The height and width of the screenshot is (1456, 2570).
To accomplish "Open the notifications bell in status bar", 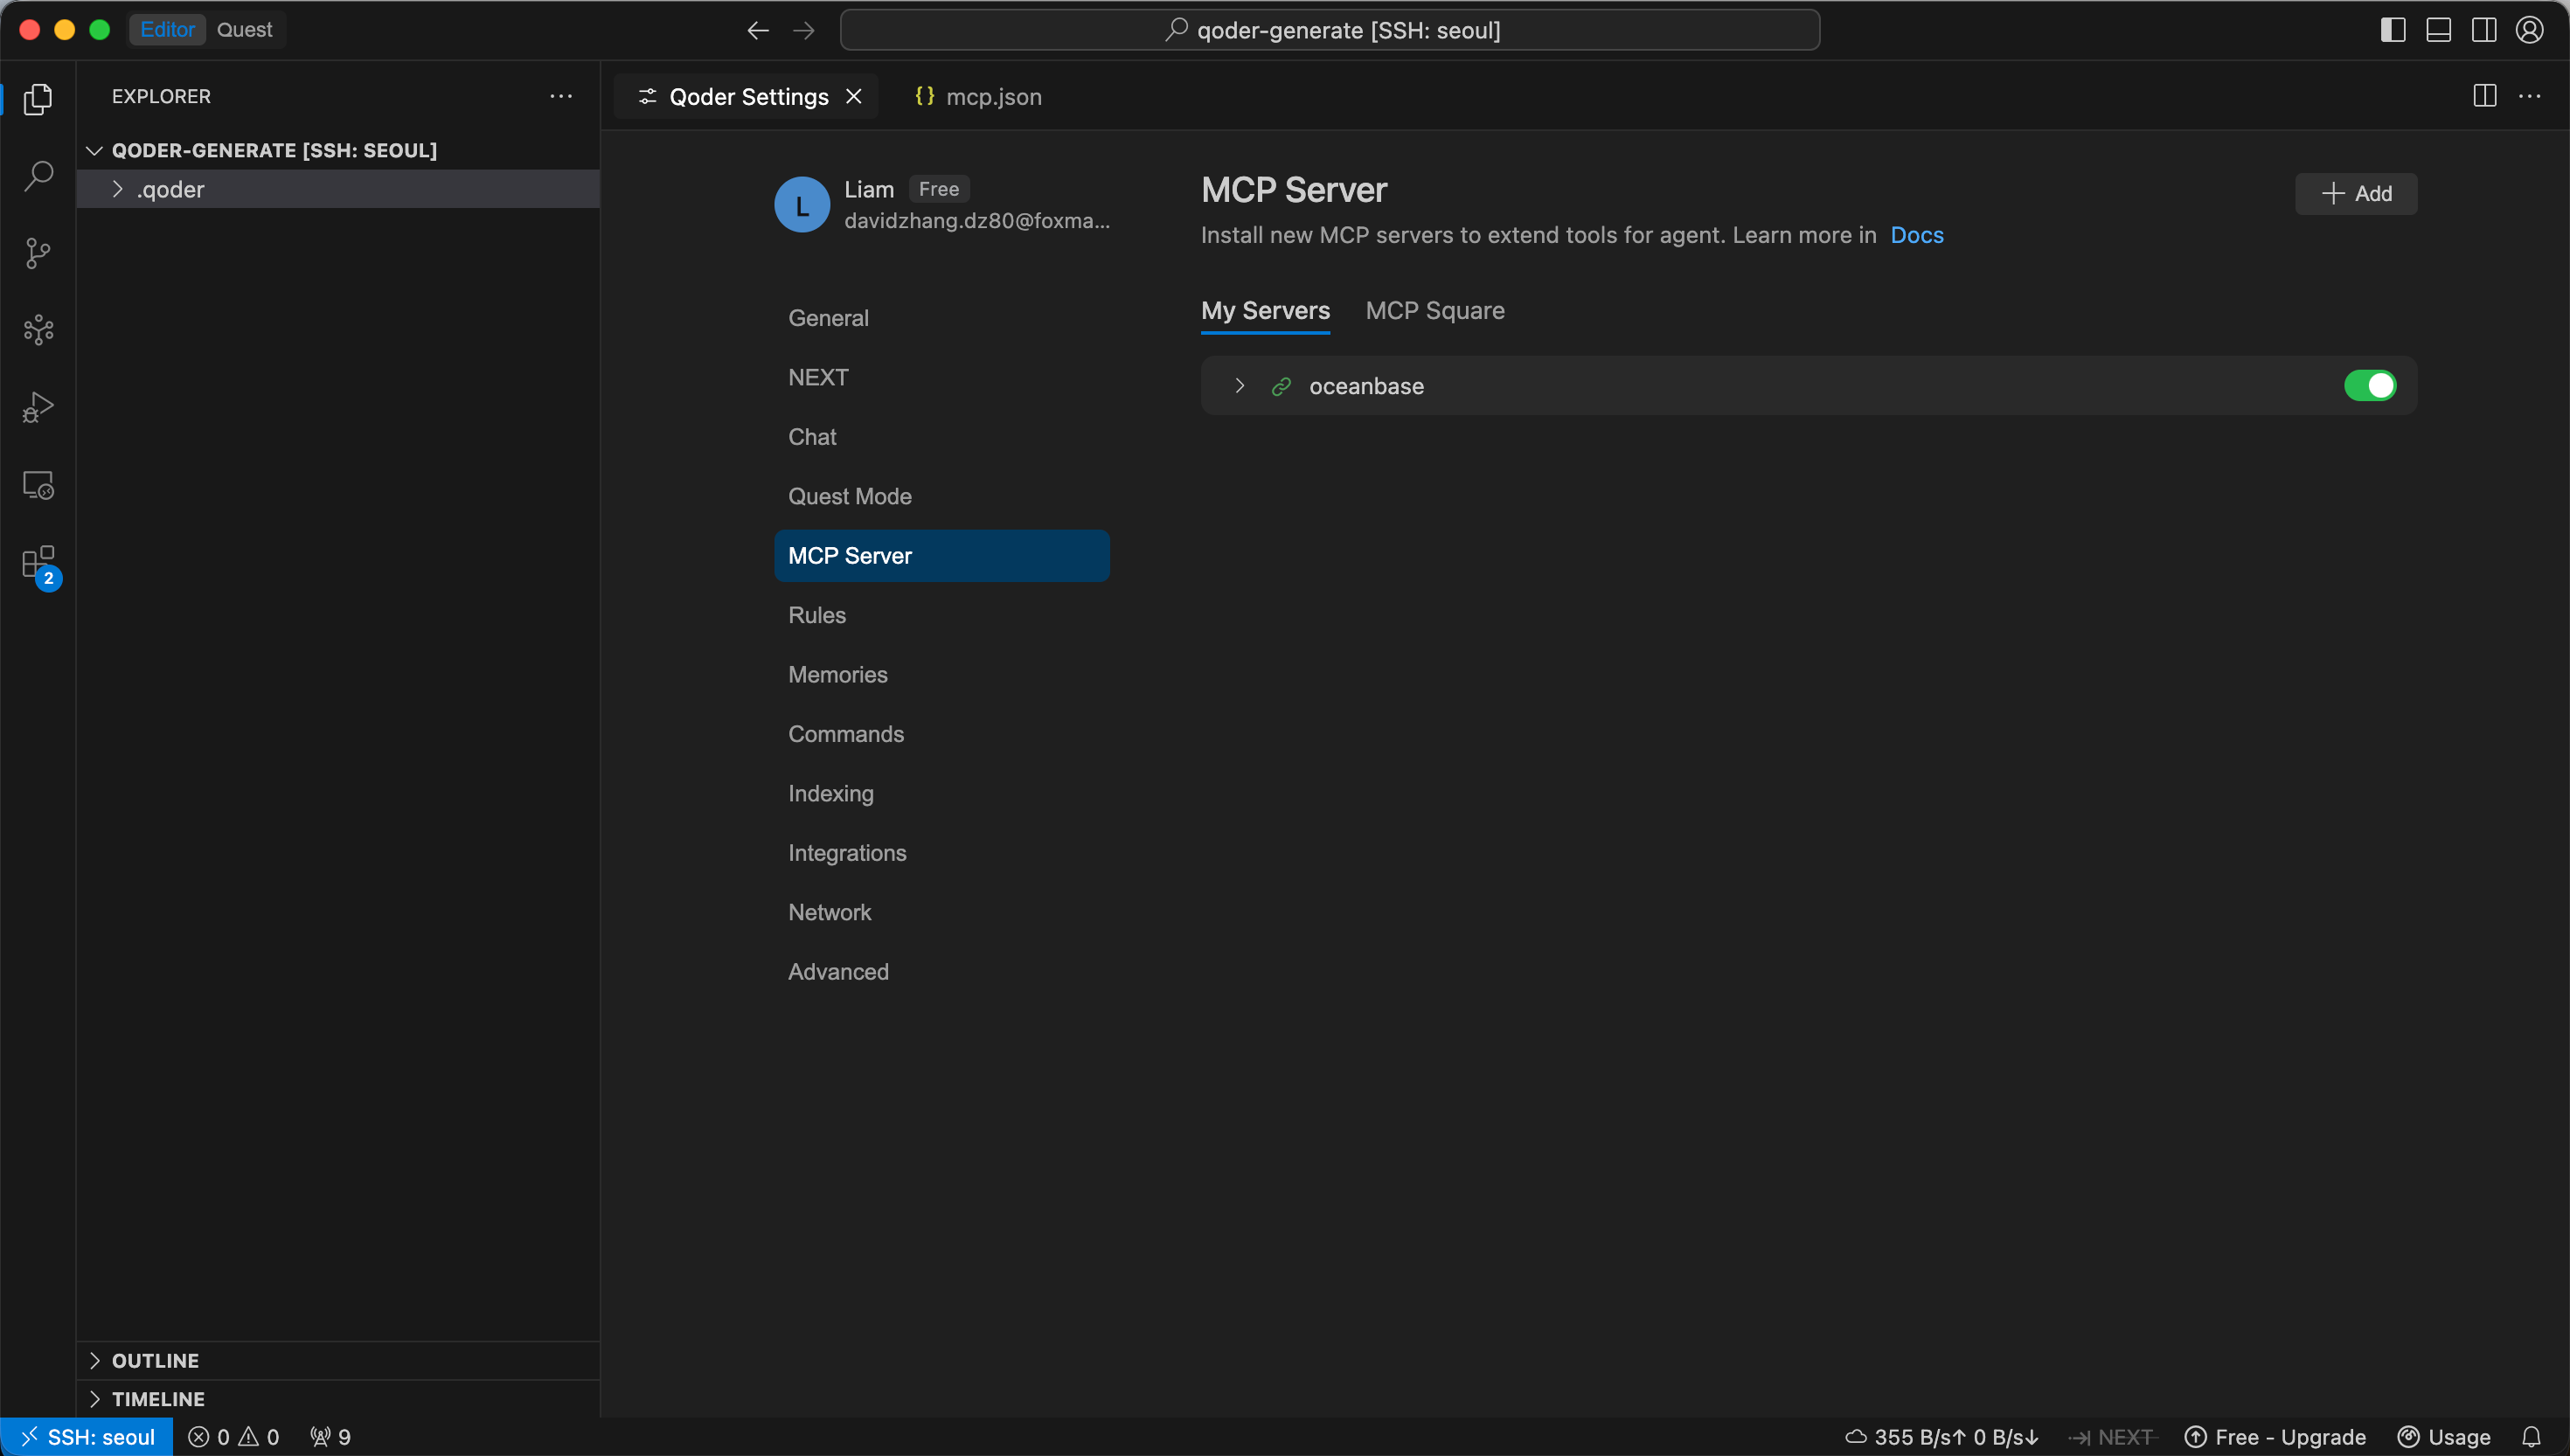I will pyautogui.click(x=2531, y=1437).
